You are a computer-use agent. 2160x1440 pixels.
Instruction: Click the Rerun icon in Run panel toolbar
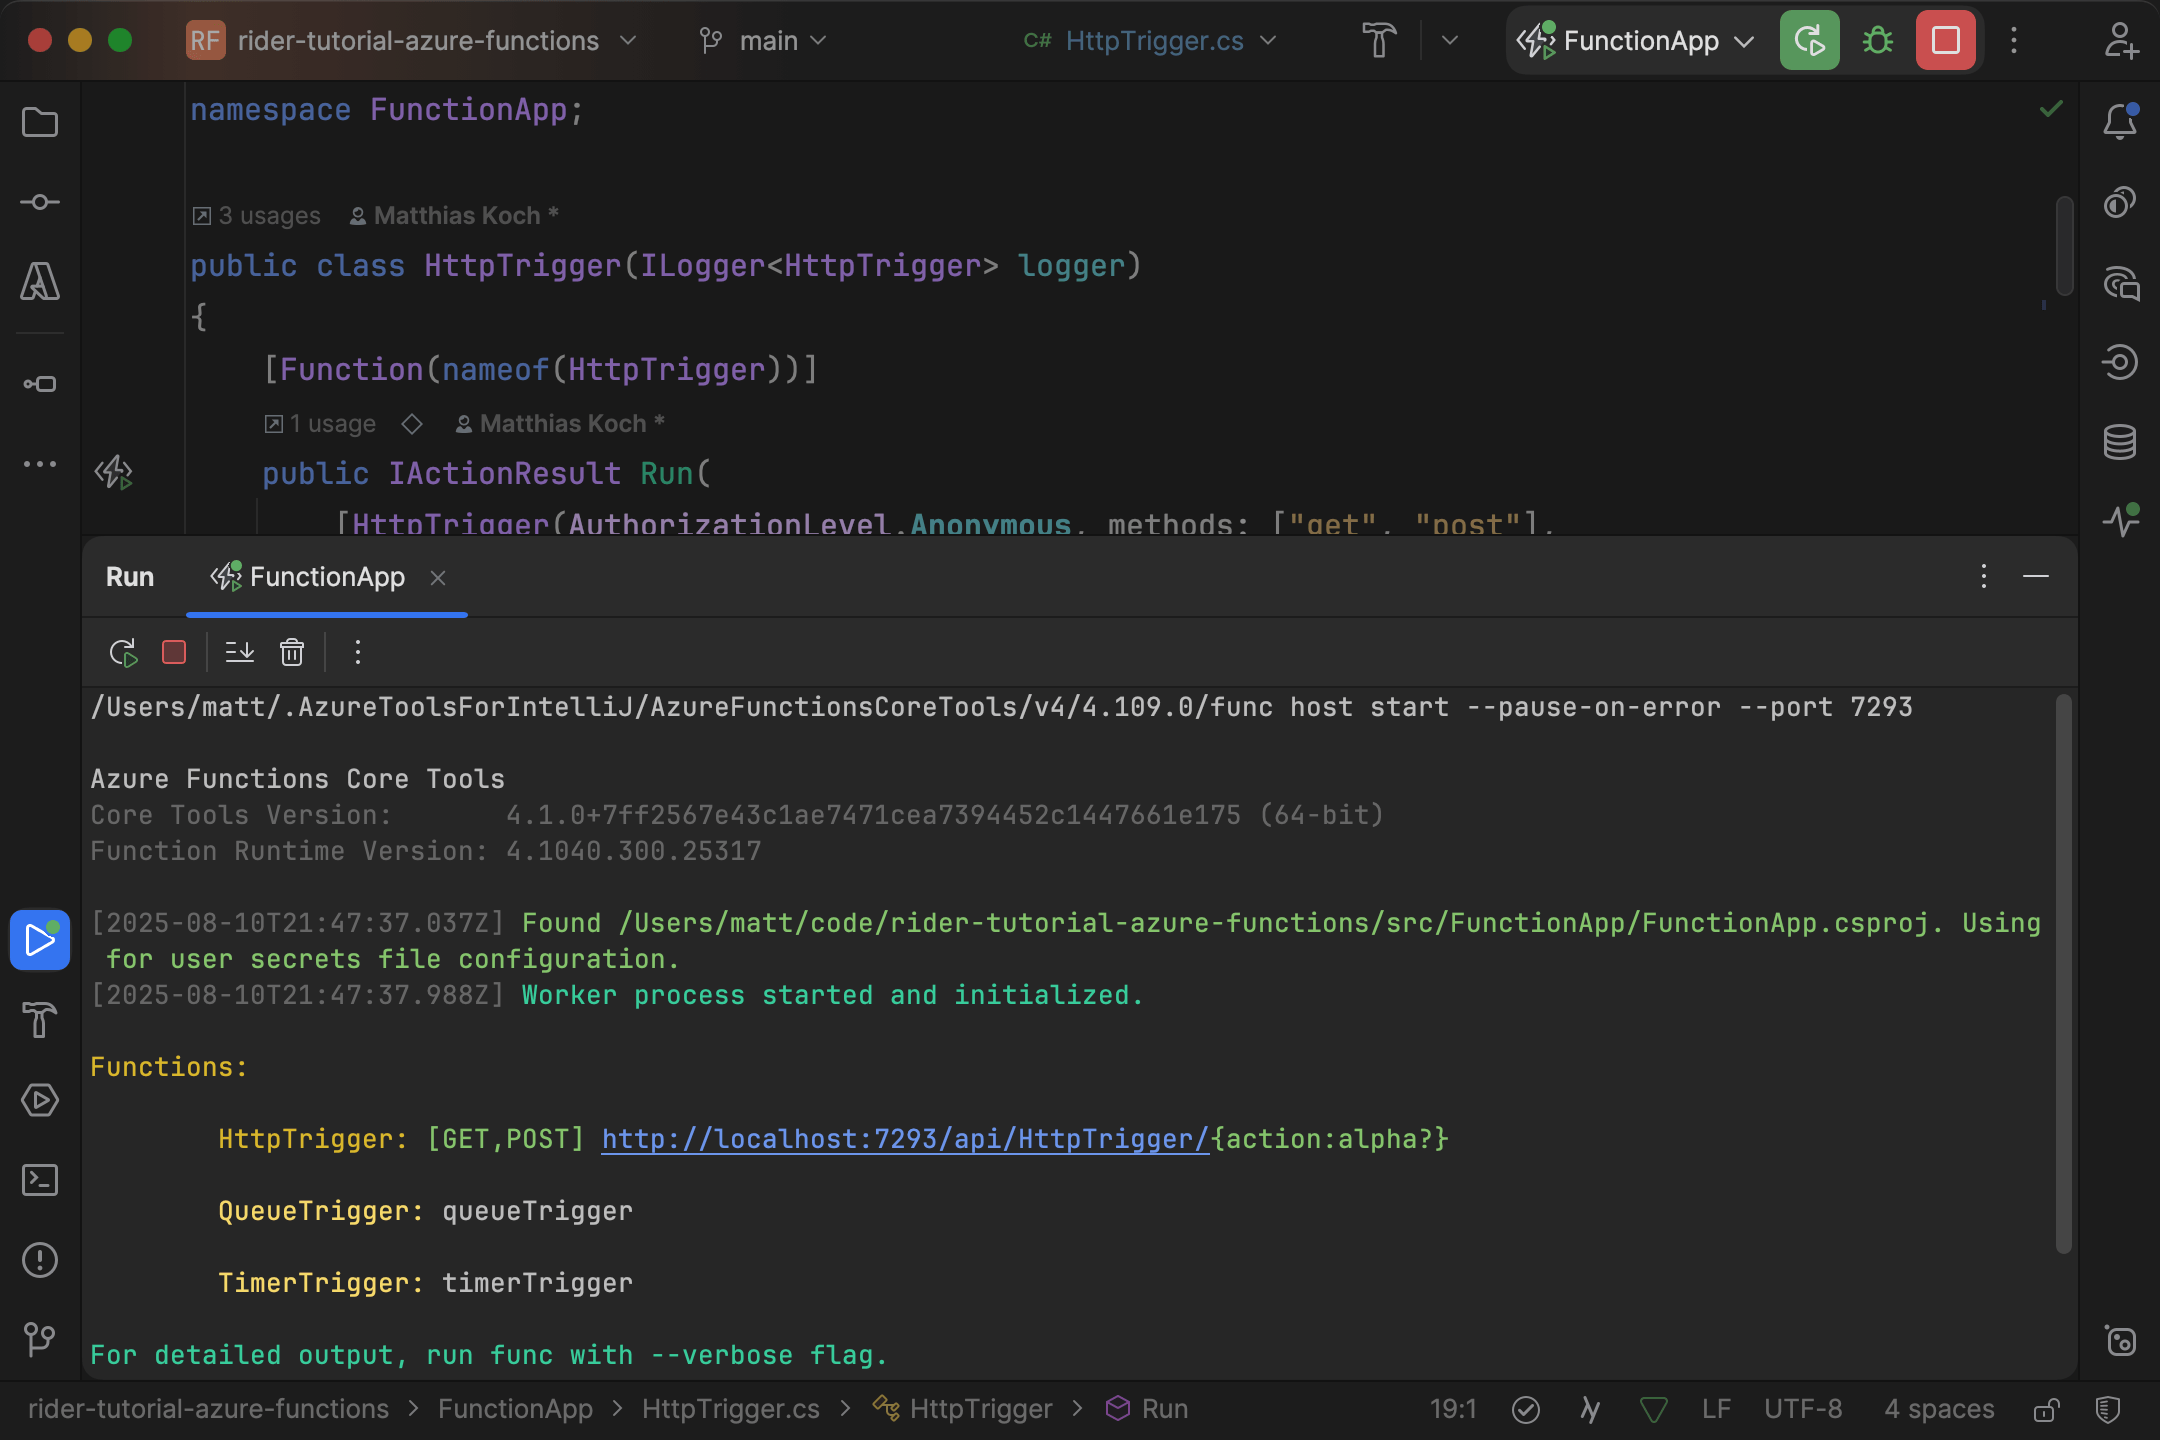[x=123, y=653]
